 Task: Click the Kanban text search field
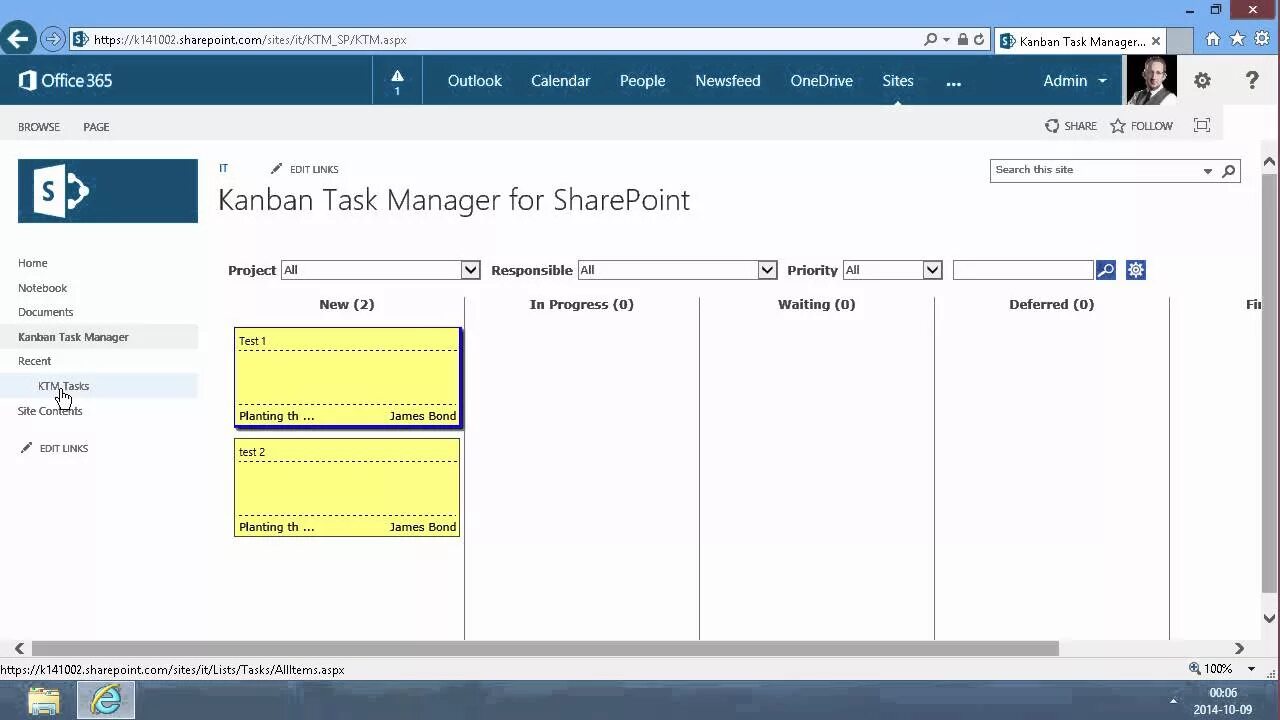pyautogui.click(x=1023, y=270)
